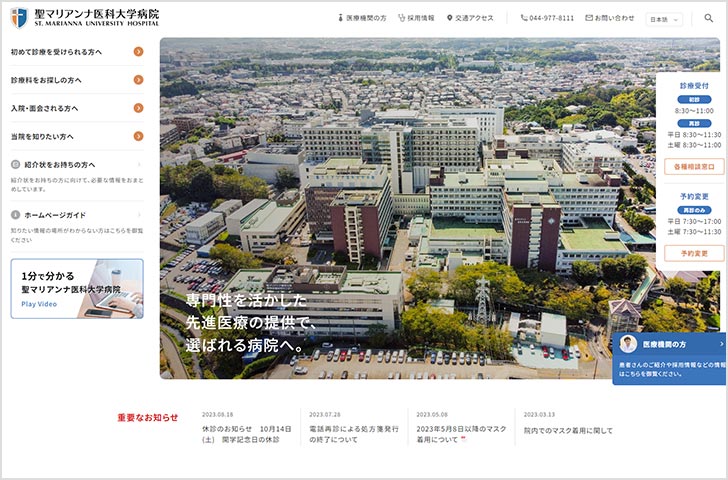The width and height of the screenshot is (728, 480).
Task: Click orange arrow beside 入院・面会される方へ
Action: click(138, 108)
